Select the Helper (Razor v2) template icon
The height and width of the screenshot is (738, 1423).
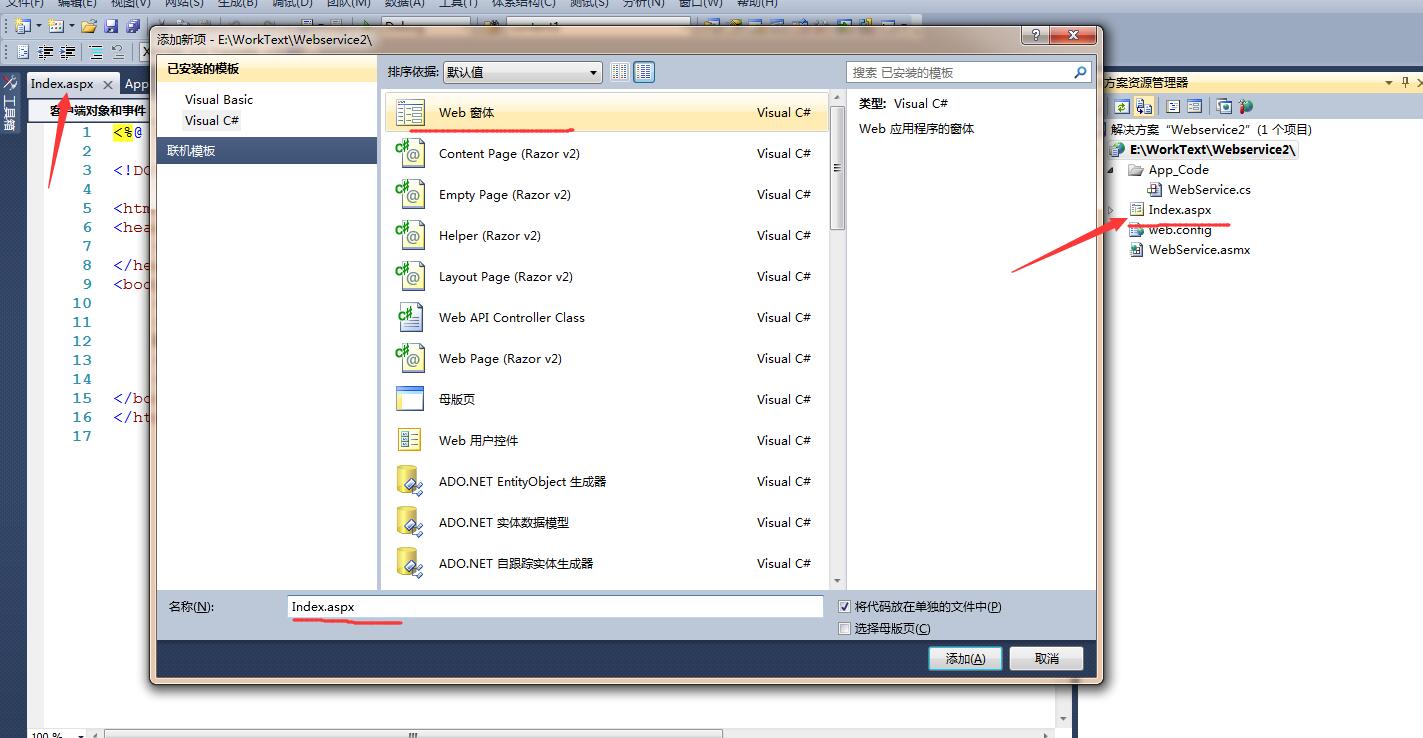click(410, 236)
